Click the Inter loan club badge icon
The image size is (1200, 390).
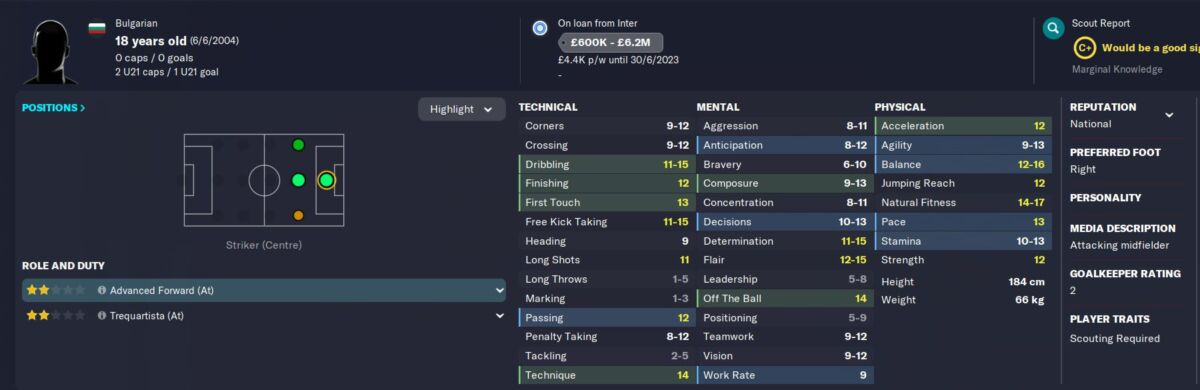point(540,28)
